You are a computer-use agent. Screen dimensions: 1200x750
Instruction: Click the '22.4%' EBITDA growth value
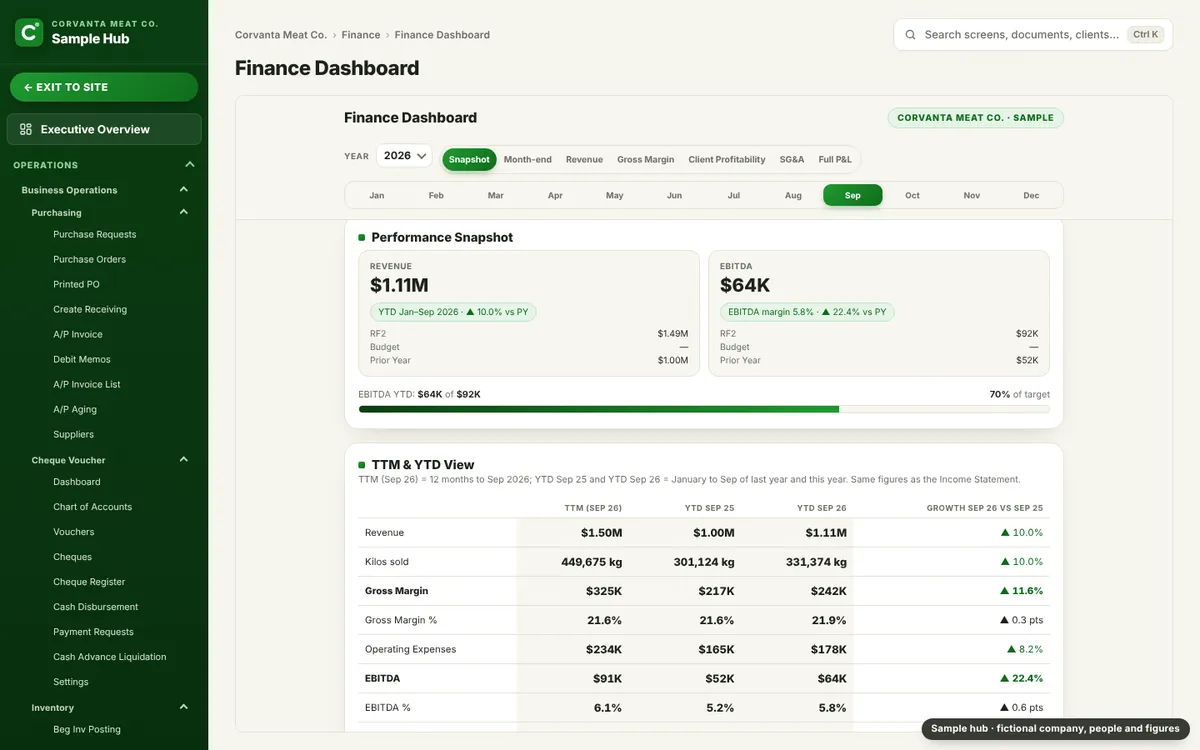pyautogui.click(x=1021, y=678)
